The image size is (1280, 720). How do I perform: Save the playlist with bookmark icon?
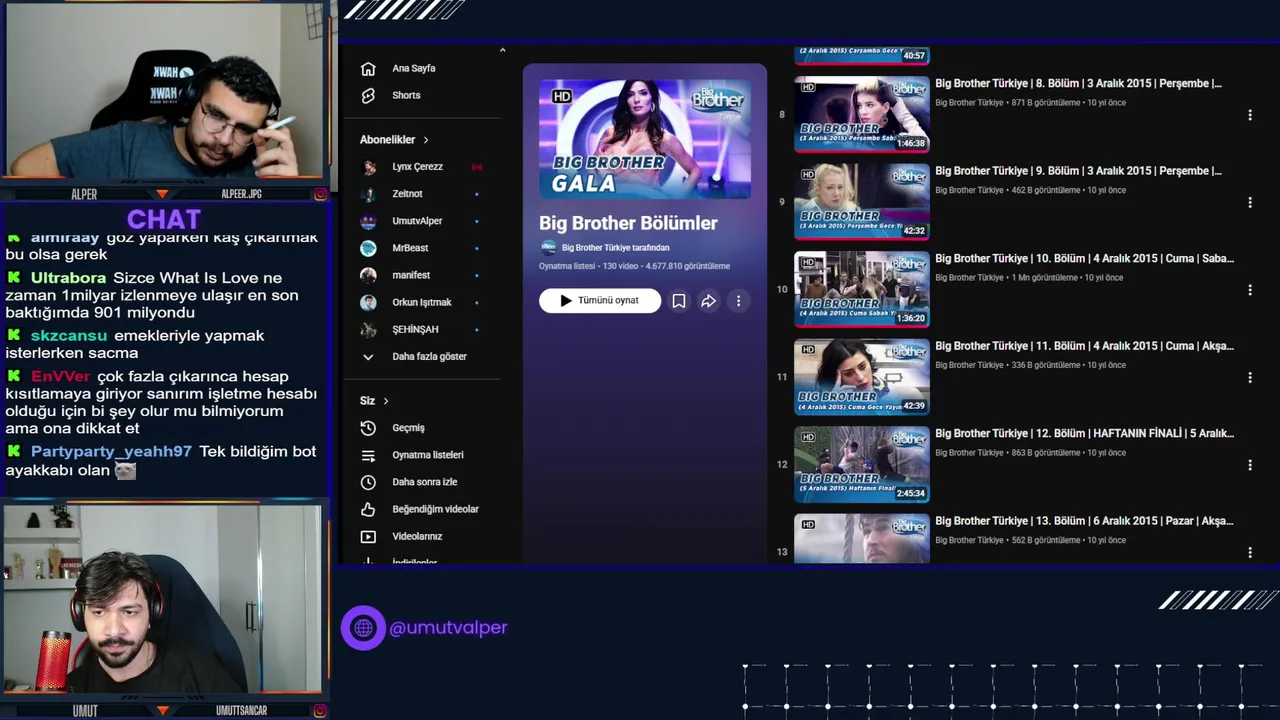(678, 301)
